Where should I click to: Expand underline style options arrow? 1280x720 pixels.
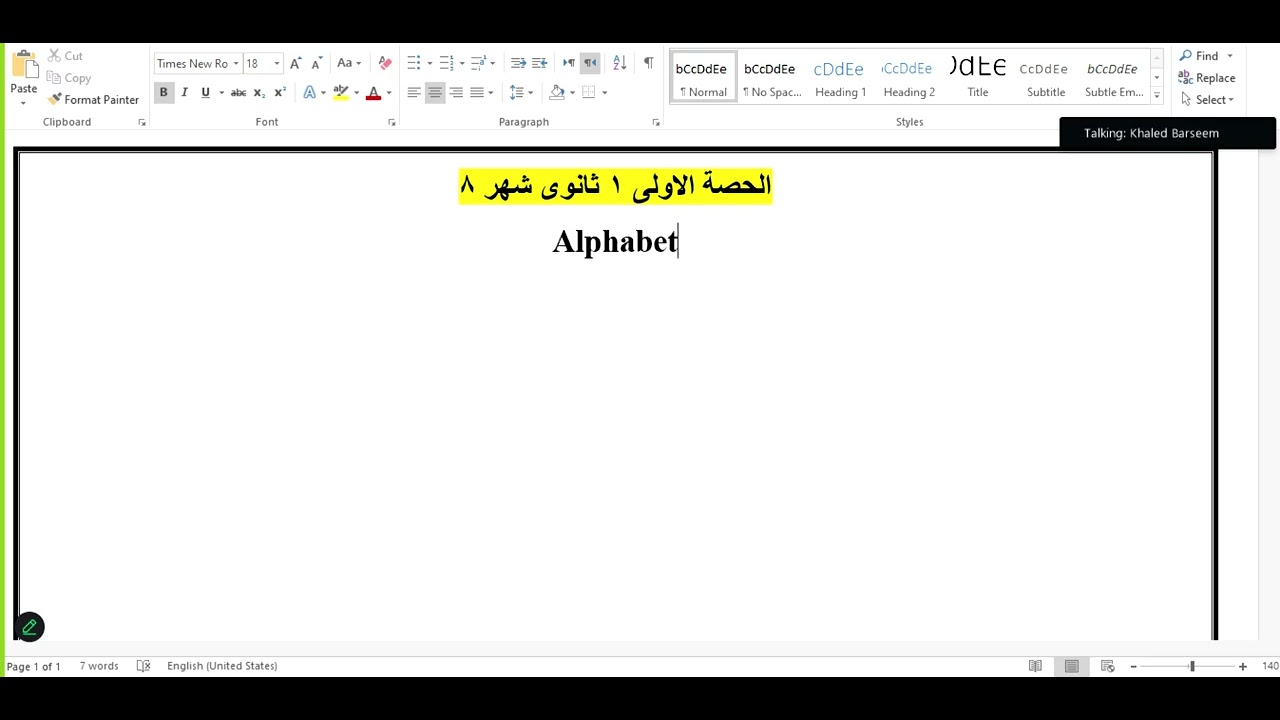click(221, 93)
